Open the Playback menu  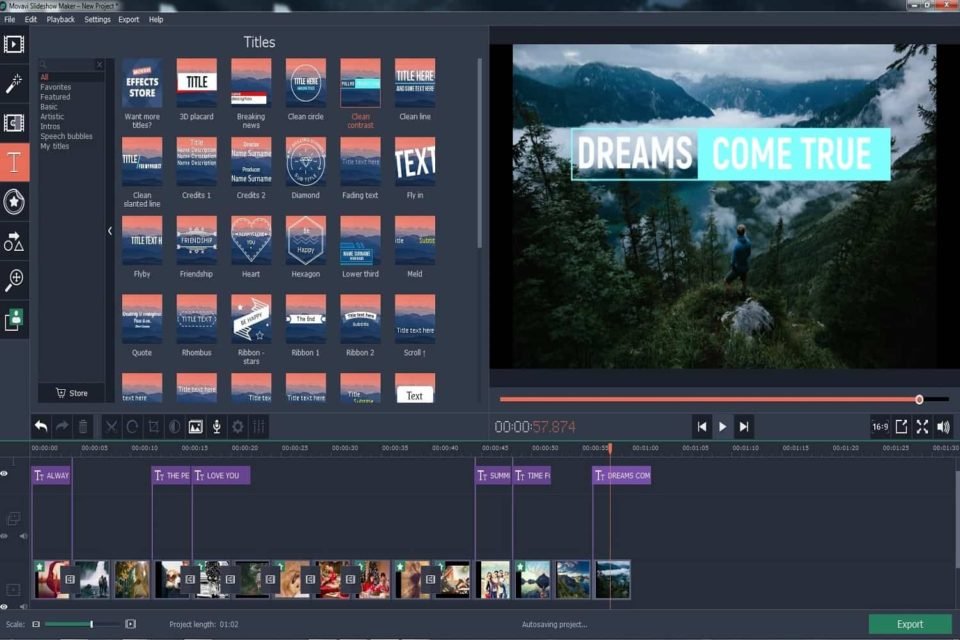coord(60,19)
